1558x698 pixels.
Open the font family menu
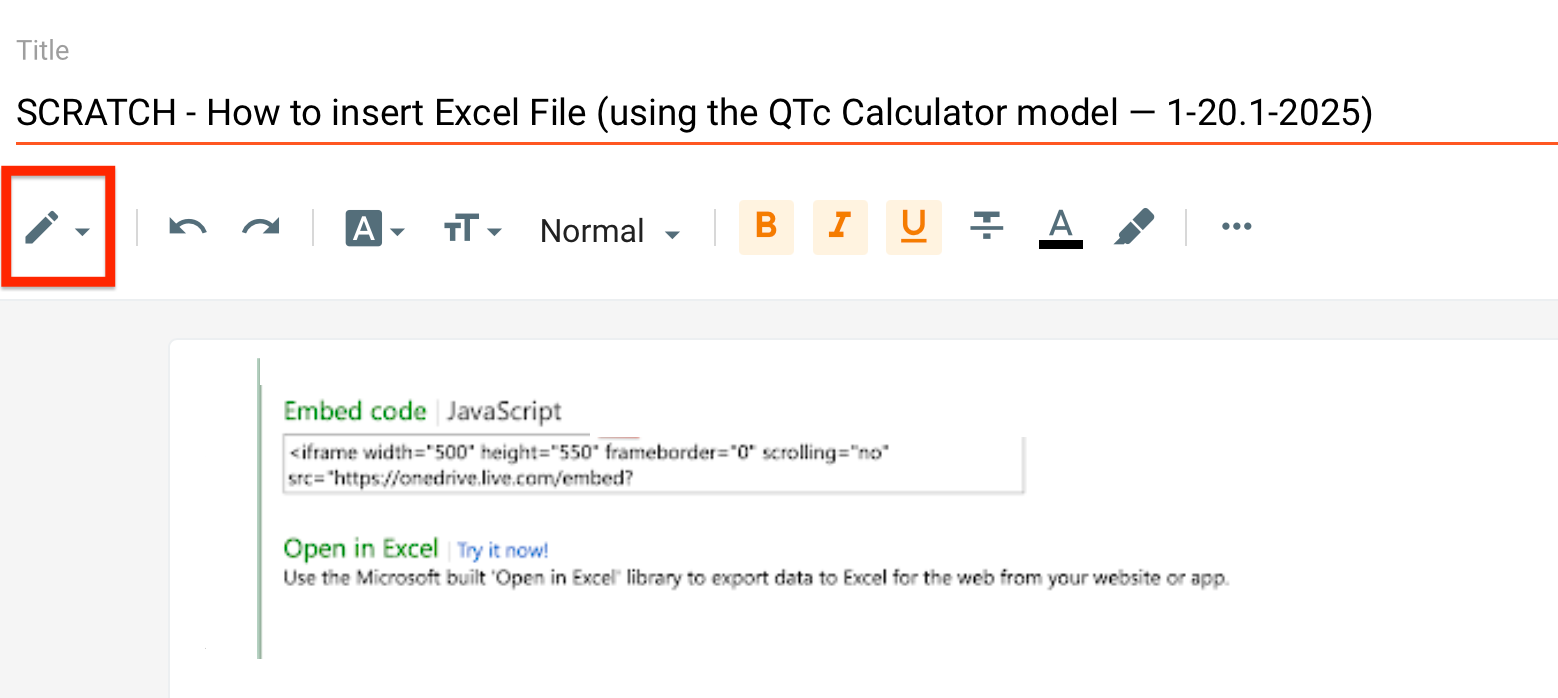374,230
